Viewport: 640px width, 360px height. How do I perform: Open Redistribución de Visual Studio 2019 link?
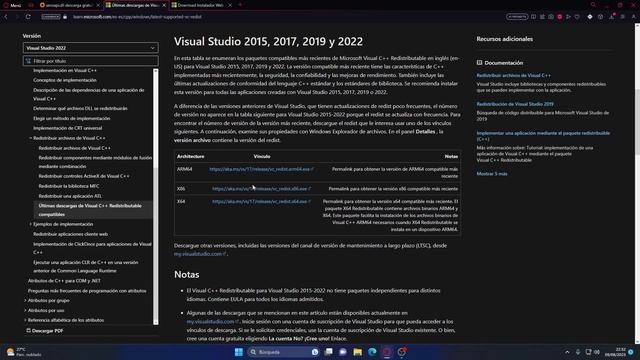[x=515, y=104]
